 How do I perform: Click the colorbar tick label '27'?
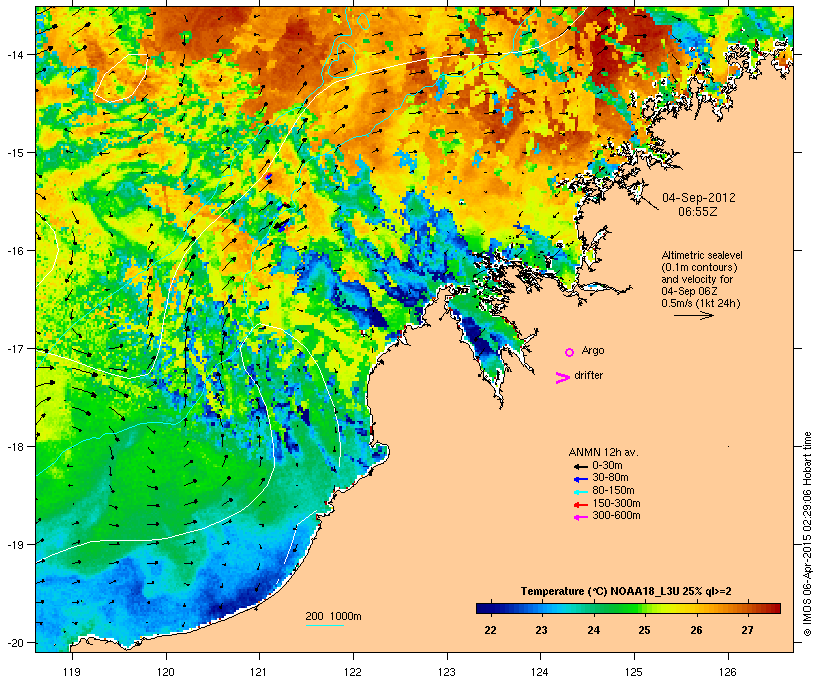point(747,630)
